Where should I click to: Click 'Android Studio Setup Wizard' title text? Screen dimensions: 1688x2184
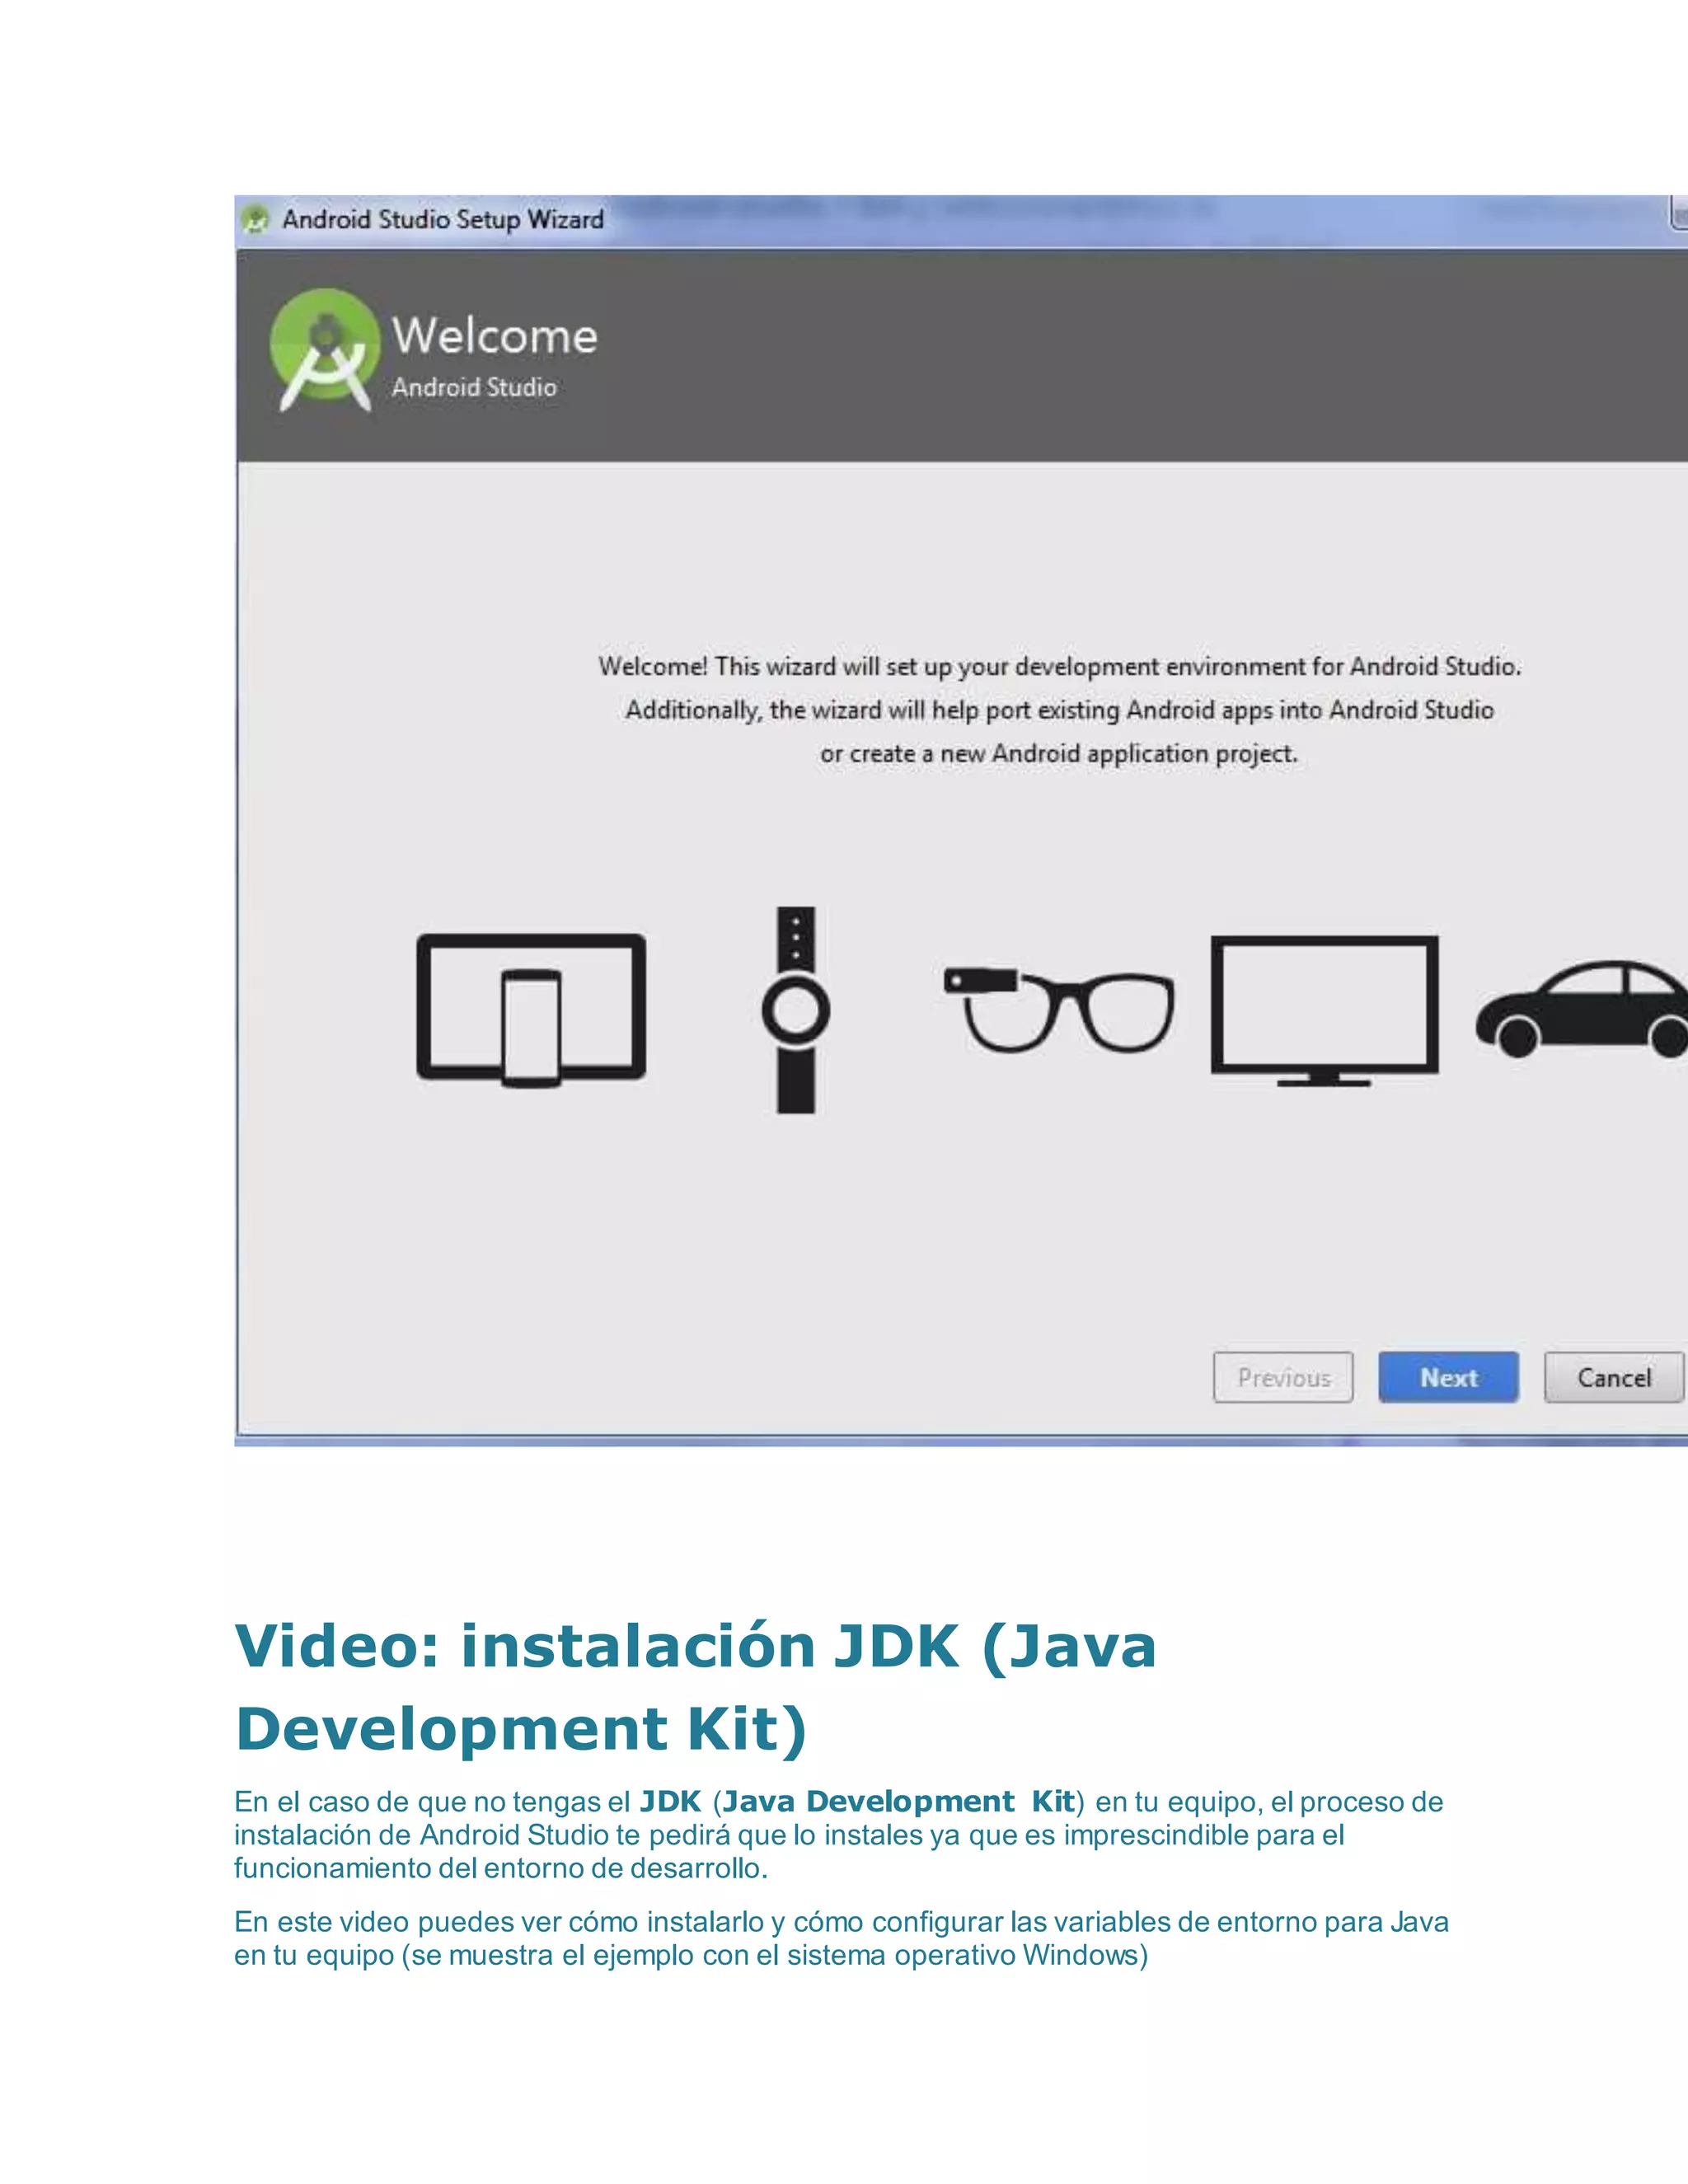(x=443, y=219)
